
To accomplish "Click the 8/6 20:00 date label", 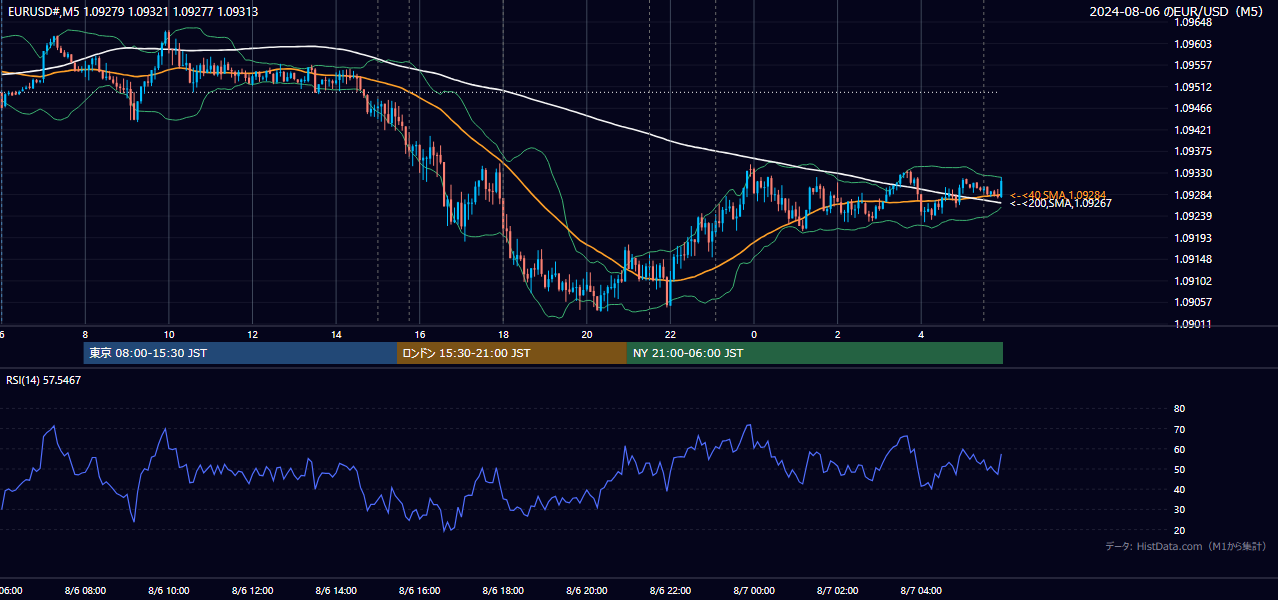I will [x=587, y=591].
